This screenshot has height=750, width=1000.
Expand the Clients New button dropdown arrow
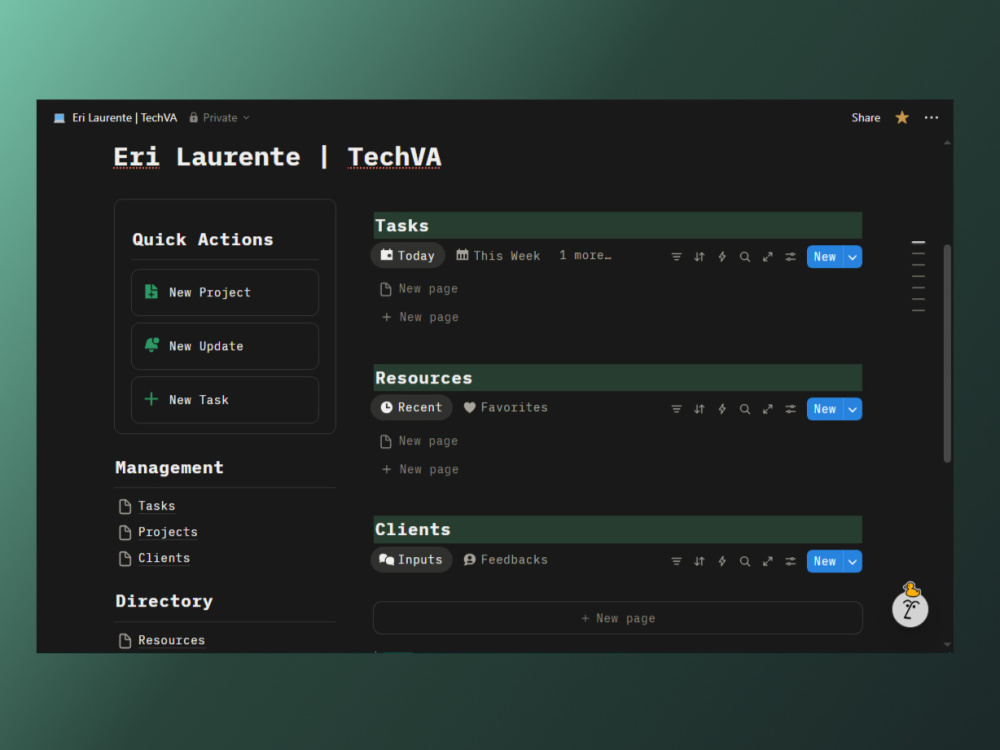[853, 561]
